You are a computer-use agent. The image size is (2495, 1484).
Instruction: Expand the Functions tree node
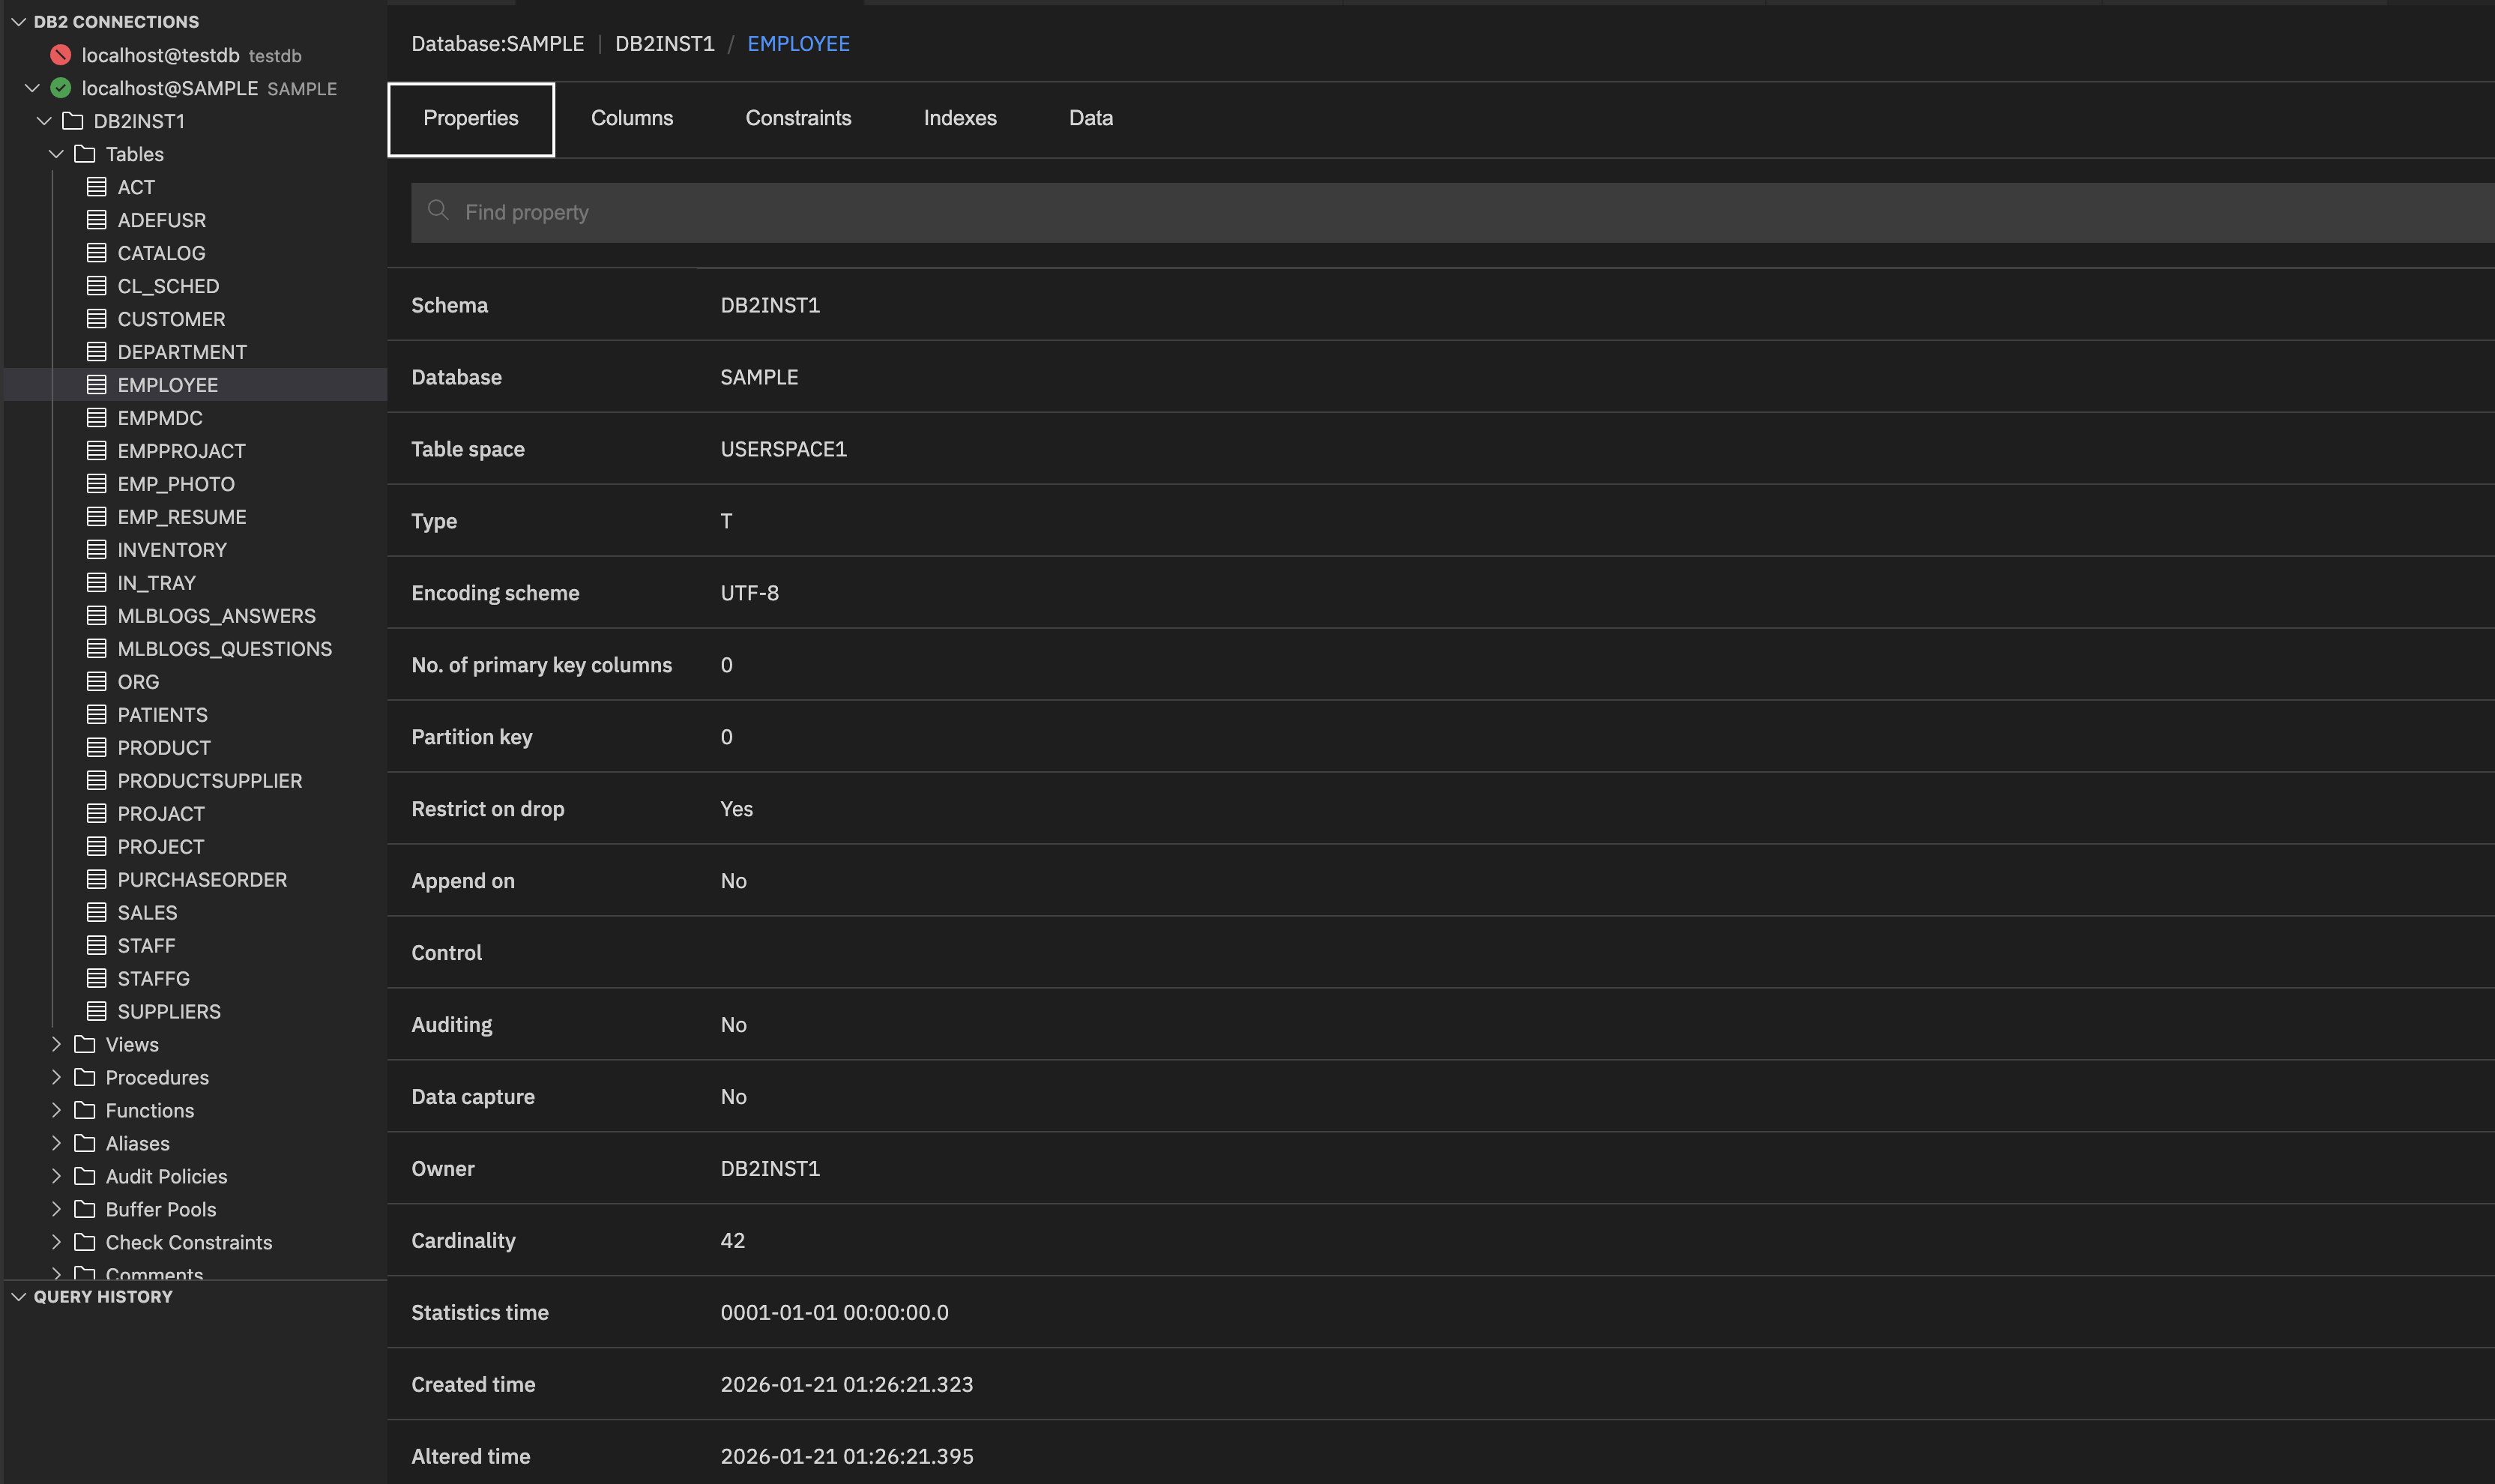pos(57,1110)
